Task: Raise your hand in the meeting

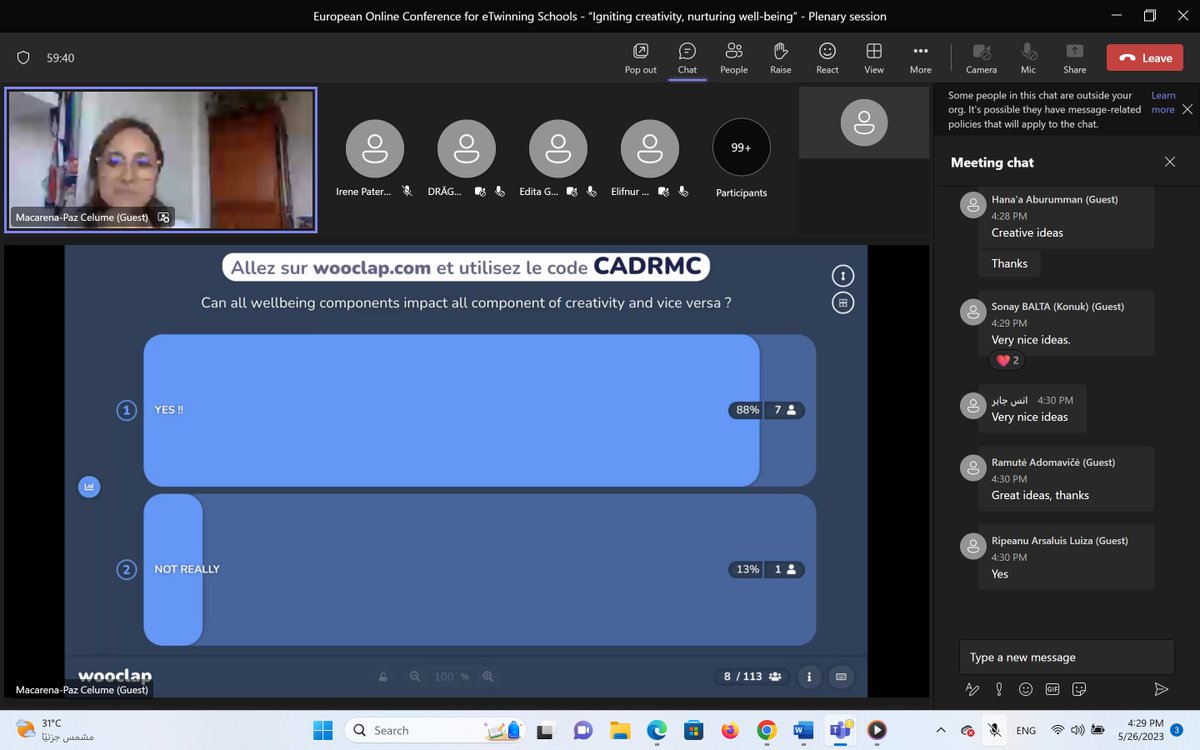Action: 781,58
